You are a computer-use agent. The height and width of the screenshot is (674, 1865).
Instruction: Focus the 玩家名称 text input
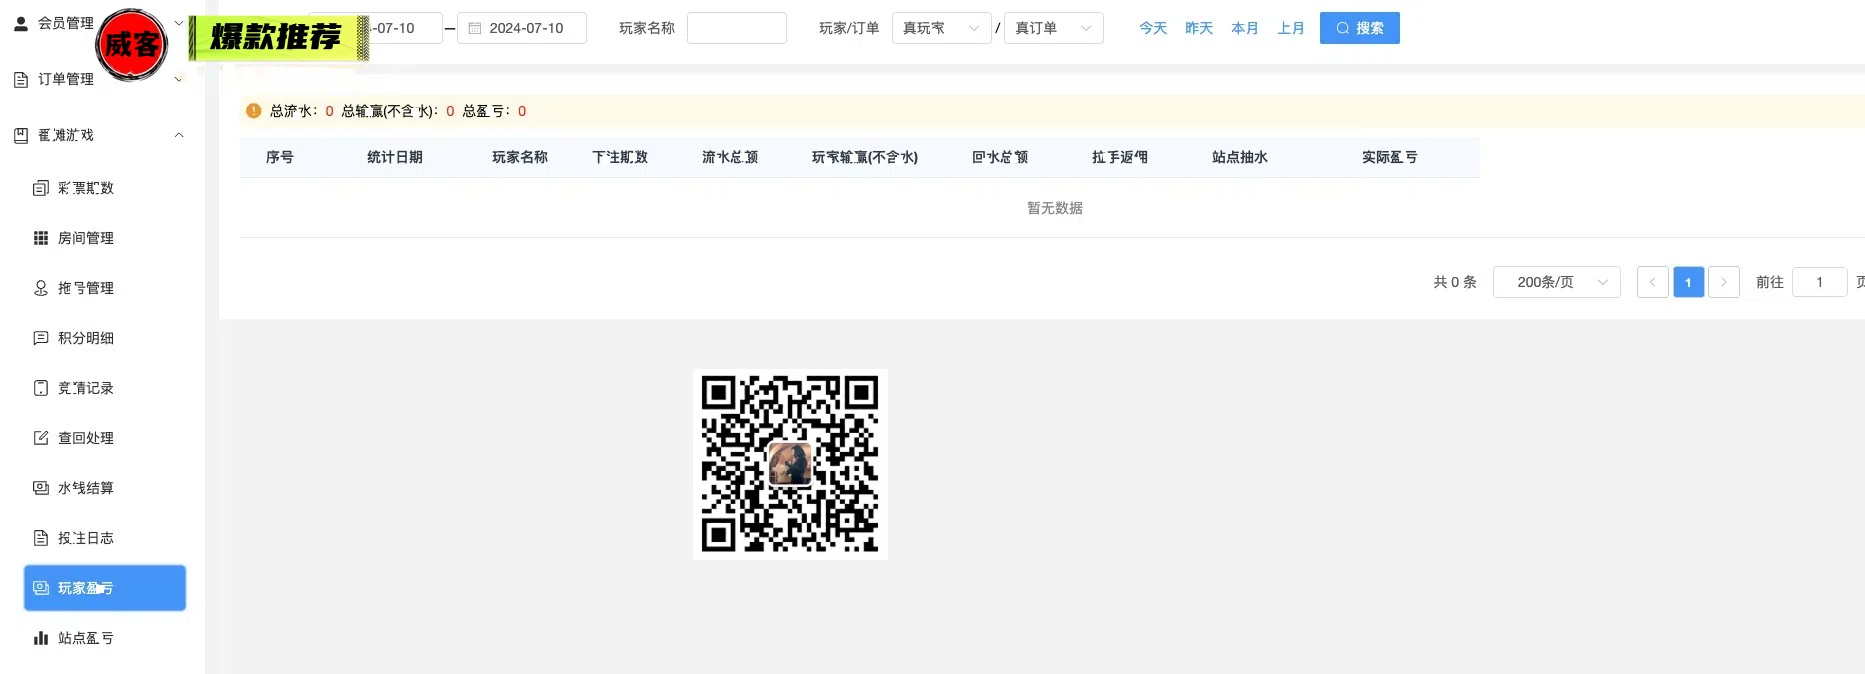click(x=736, y=28)
